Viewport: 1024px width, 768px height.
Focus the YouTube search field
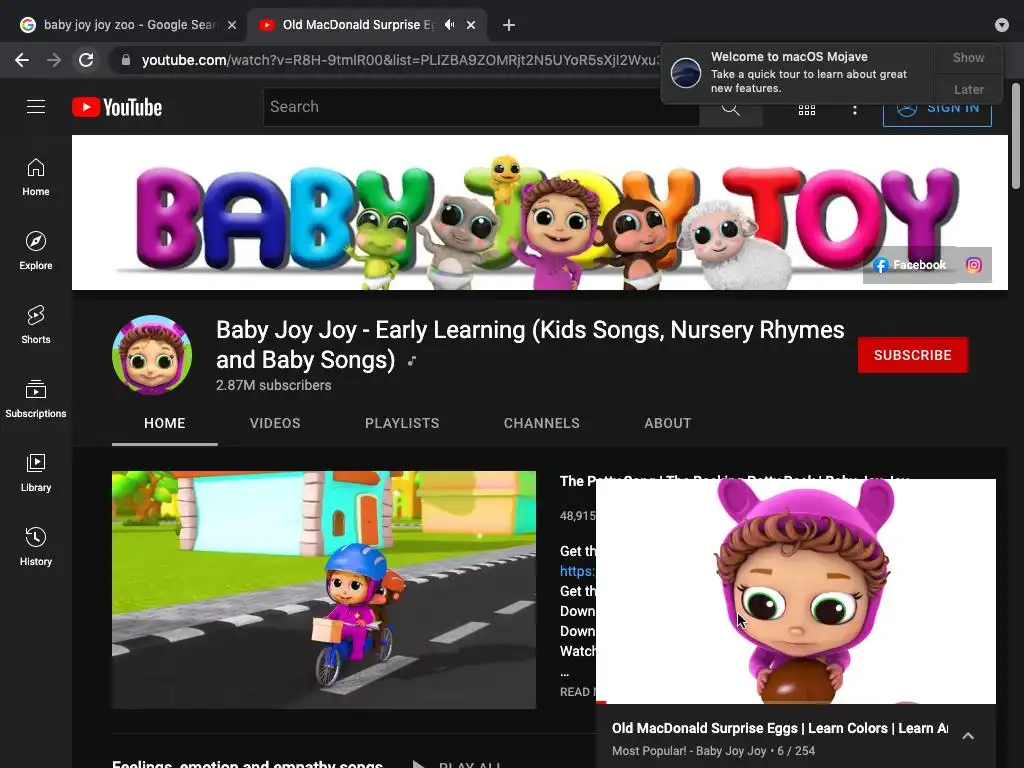(481, 107)
